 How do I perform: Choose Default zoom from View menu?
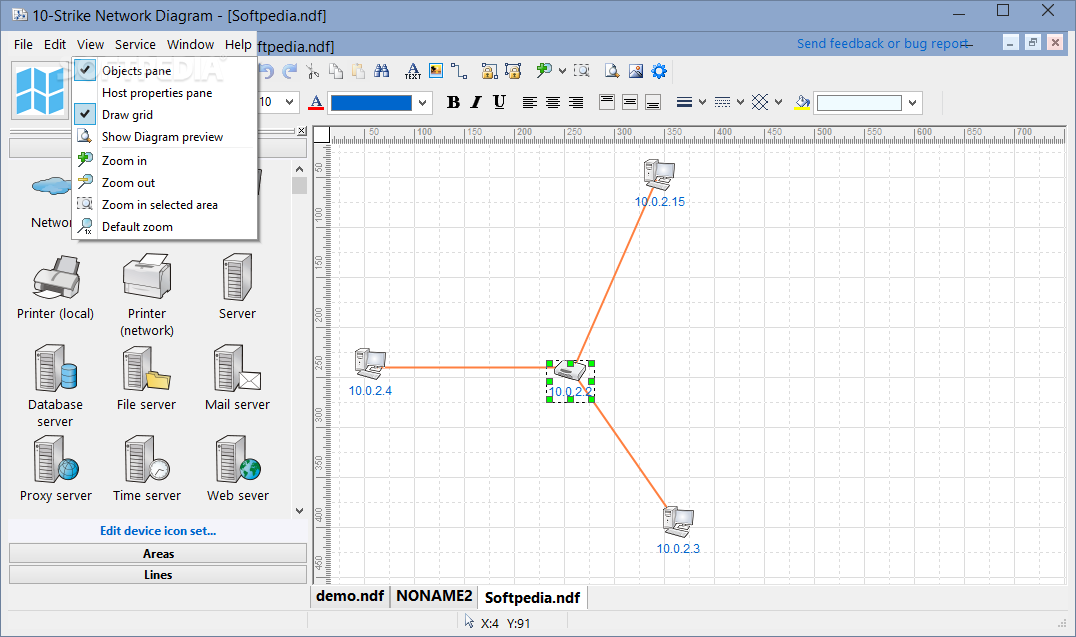165,227
